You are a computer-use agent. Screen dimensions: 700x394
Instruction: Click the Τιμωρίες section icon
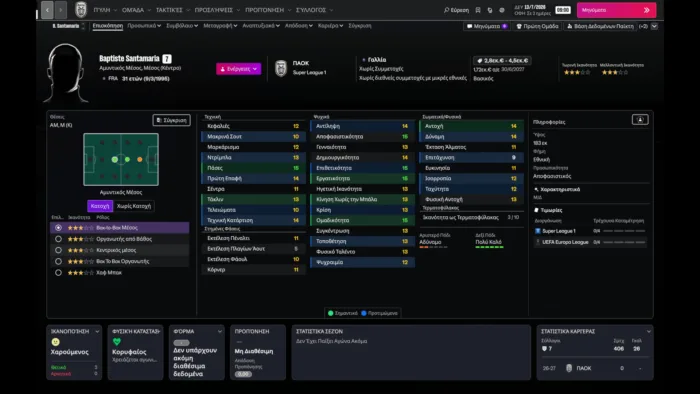pyautogui.click(x=536, y=210)
